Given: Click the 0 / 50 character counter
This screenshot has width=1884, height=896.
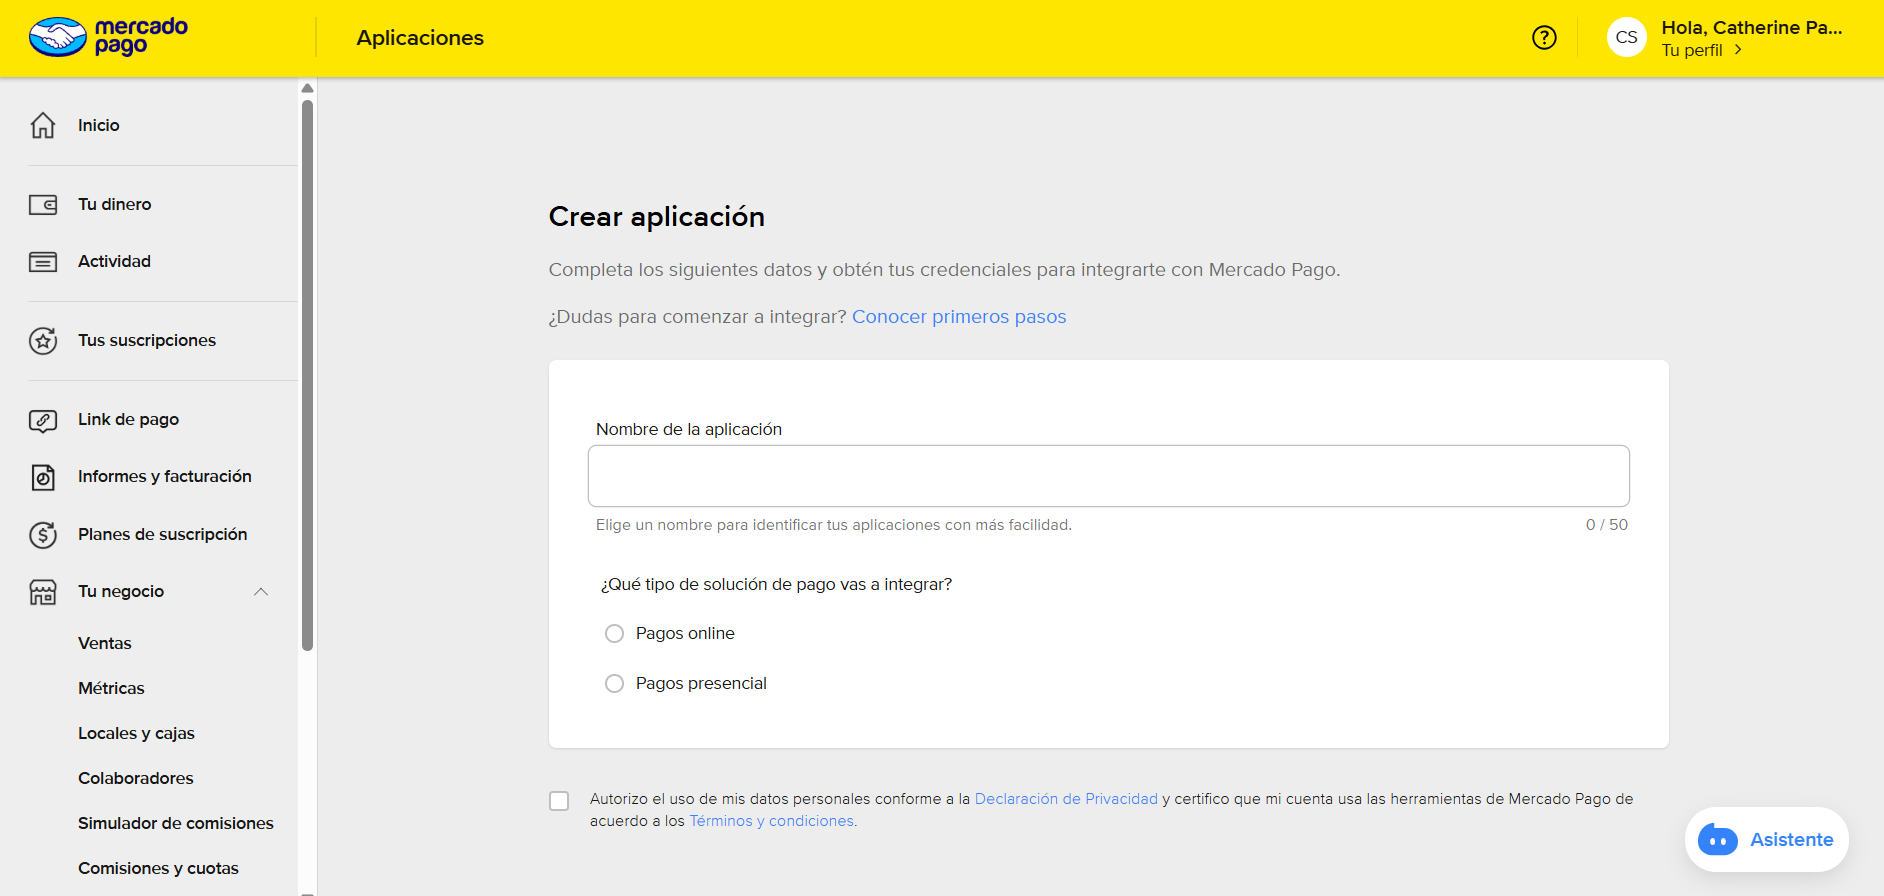Looking at the screenshot, I should [x=1607, y=525].
